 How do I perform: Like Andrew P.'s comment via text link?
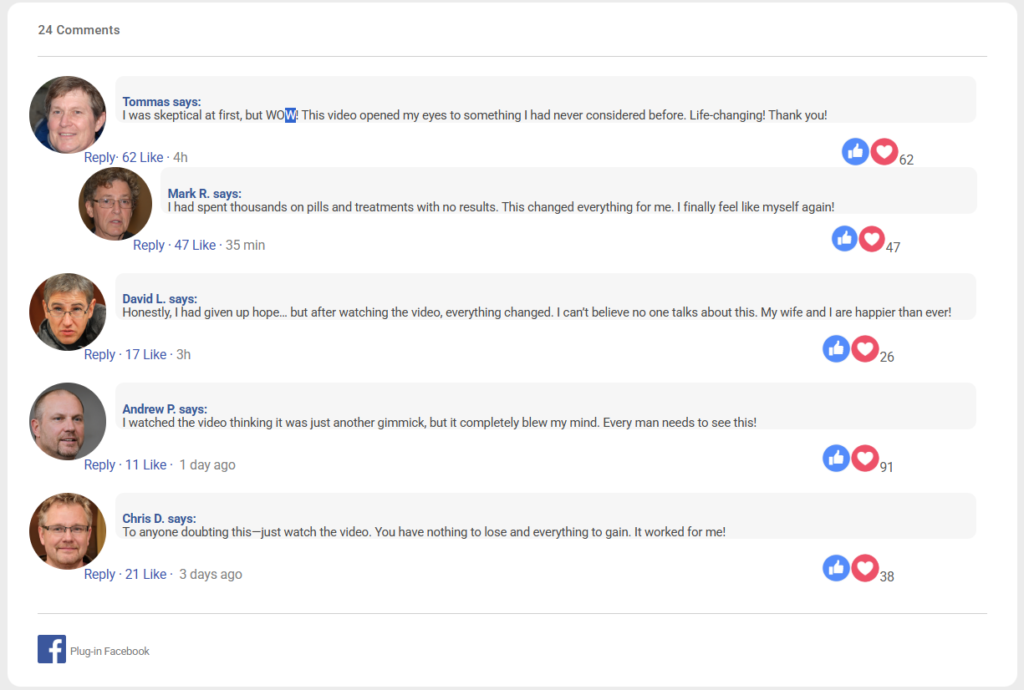click(154, 465)
